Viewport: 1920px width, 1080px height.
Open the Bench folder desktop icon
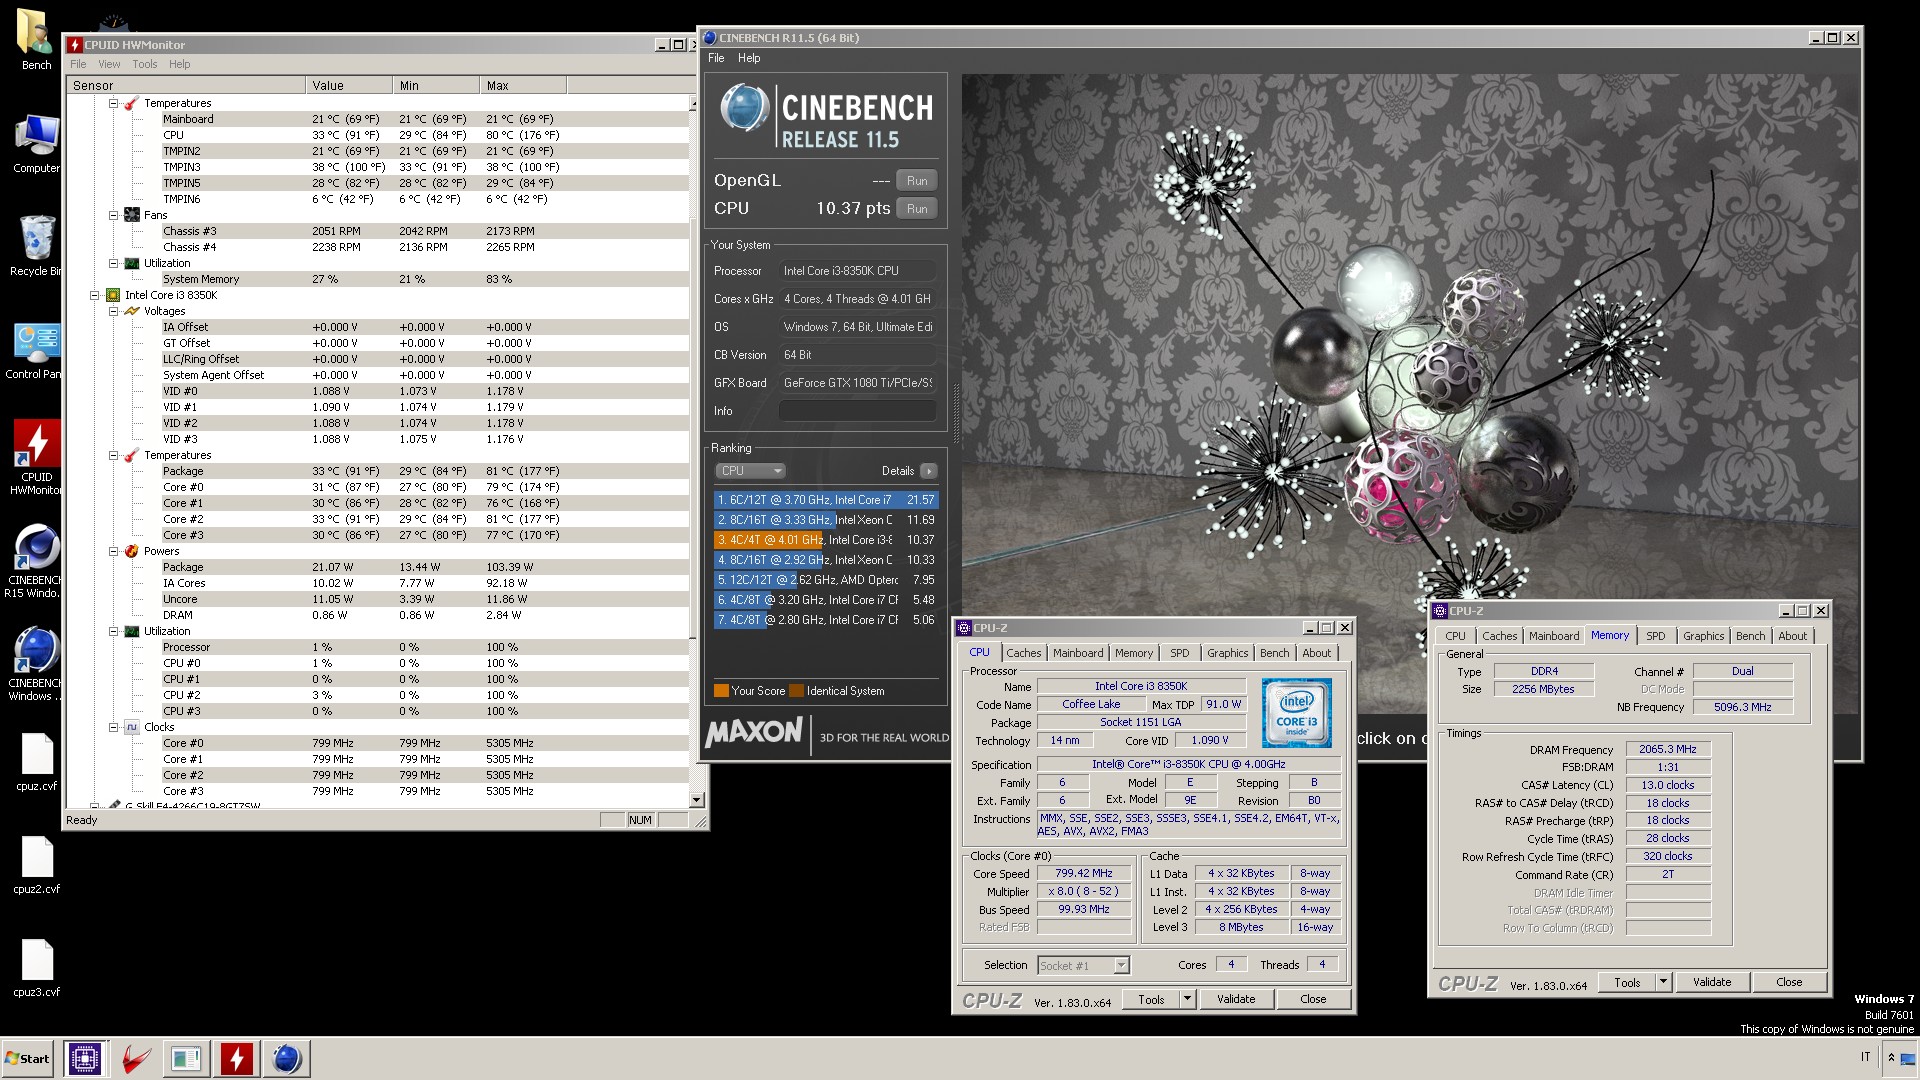(x=36, y=40)
